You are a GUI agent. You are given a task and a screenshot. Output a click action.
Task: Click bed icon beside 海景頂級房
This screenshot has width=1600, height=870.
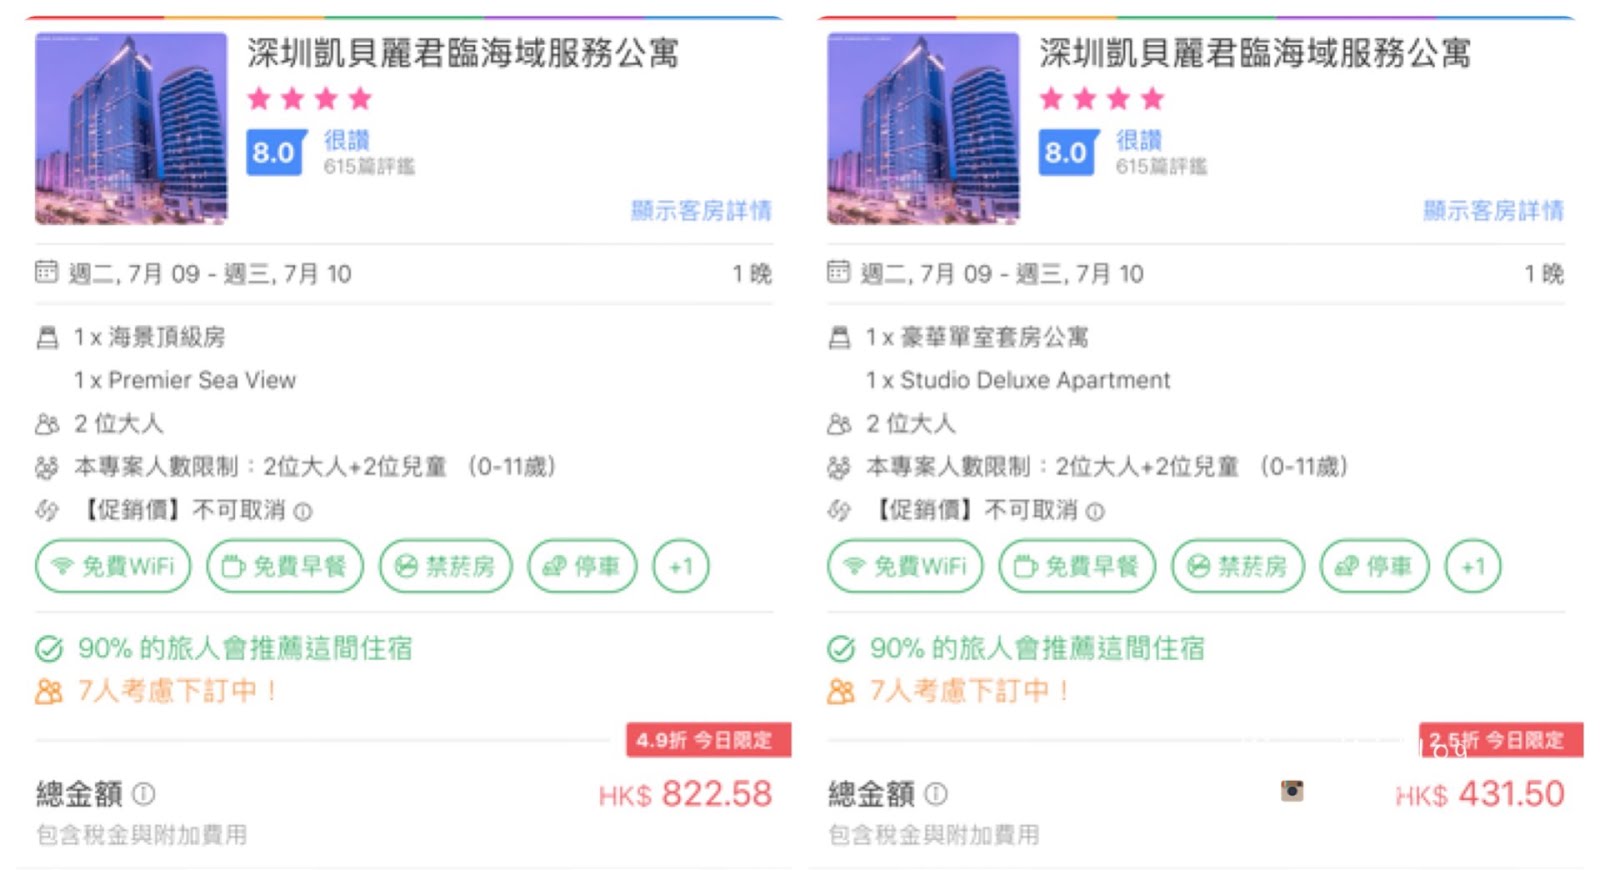coord(47,338)
